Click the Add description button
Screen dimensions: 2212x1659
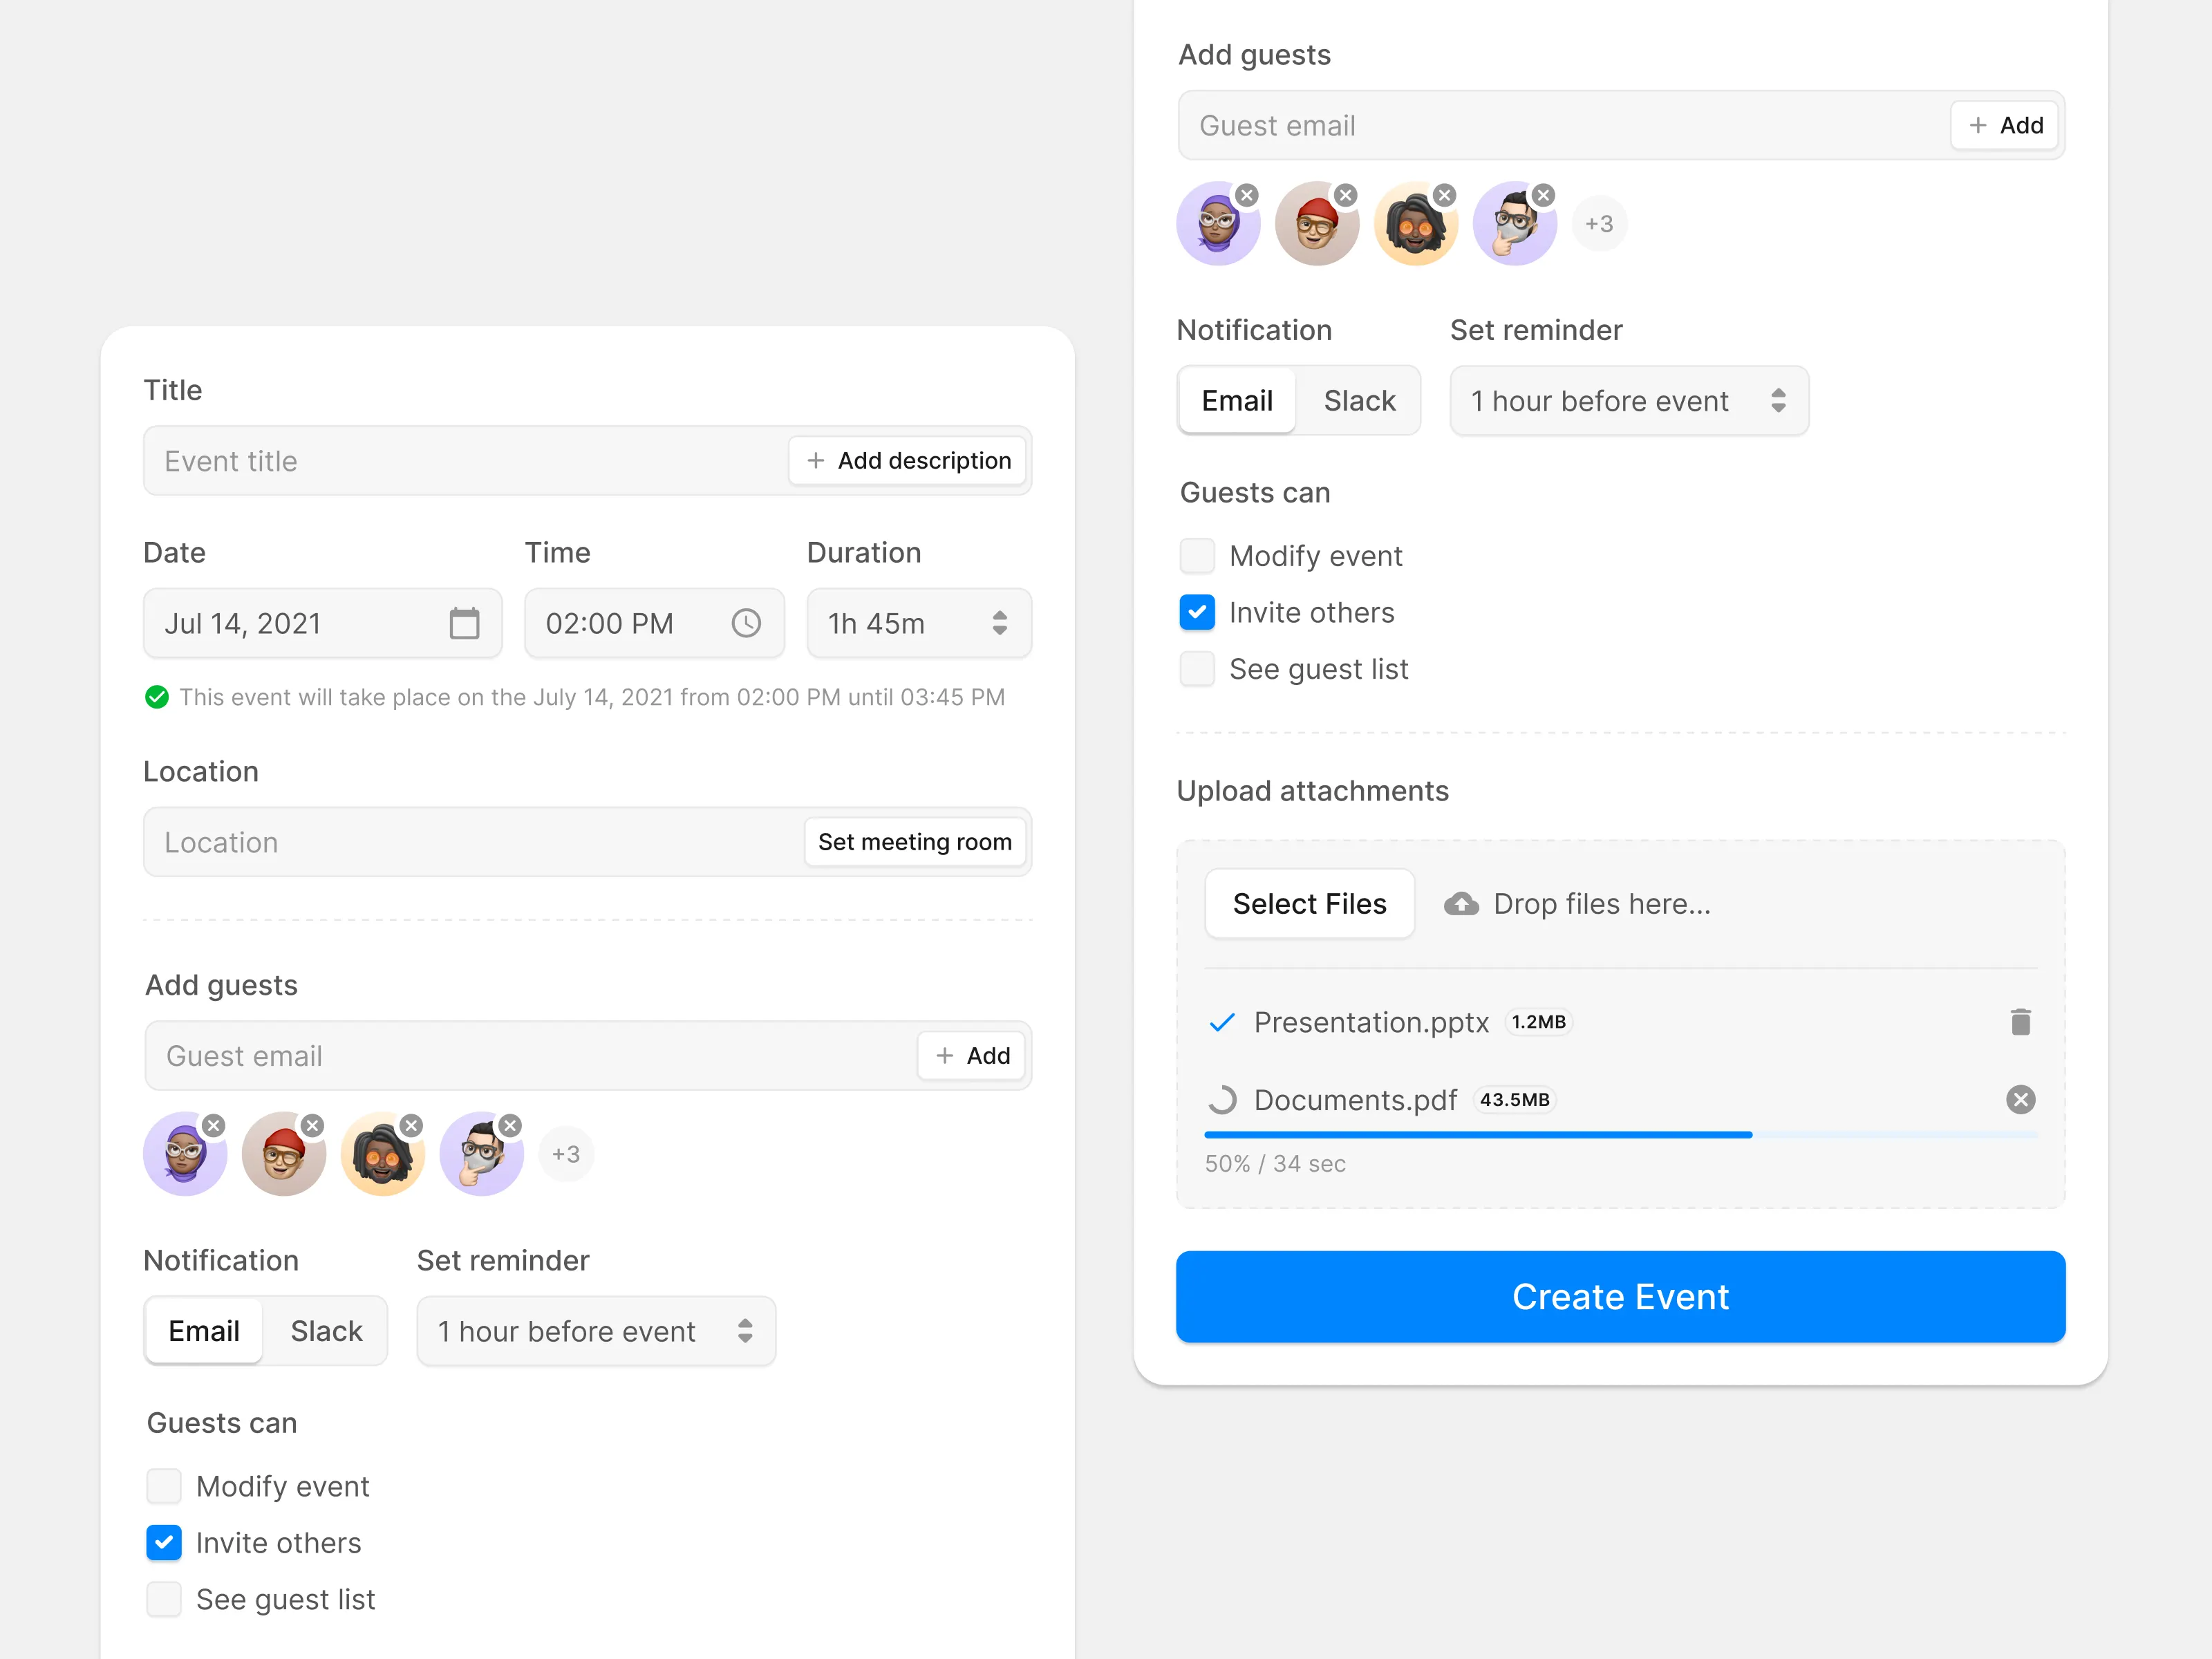pyautogui.click(x=908, y=461)
